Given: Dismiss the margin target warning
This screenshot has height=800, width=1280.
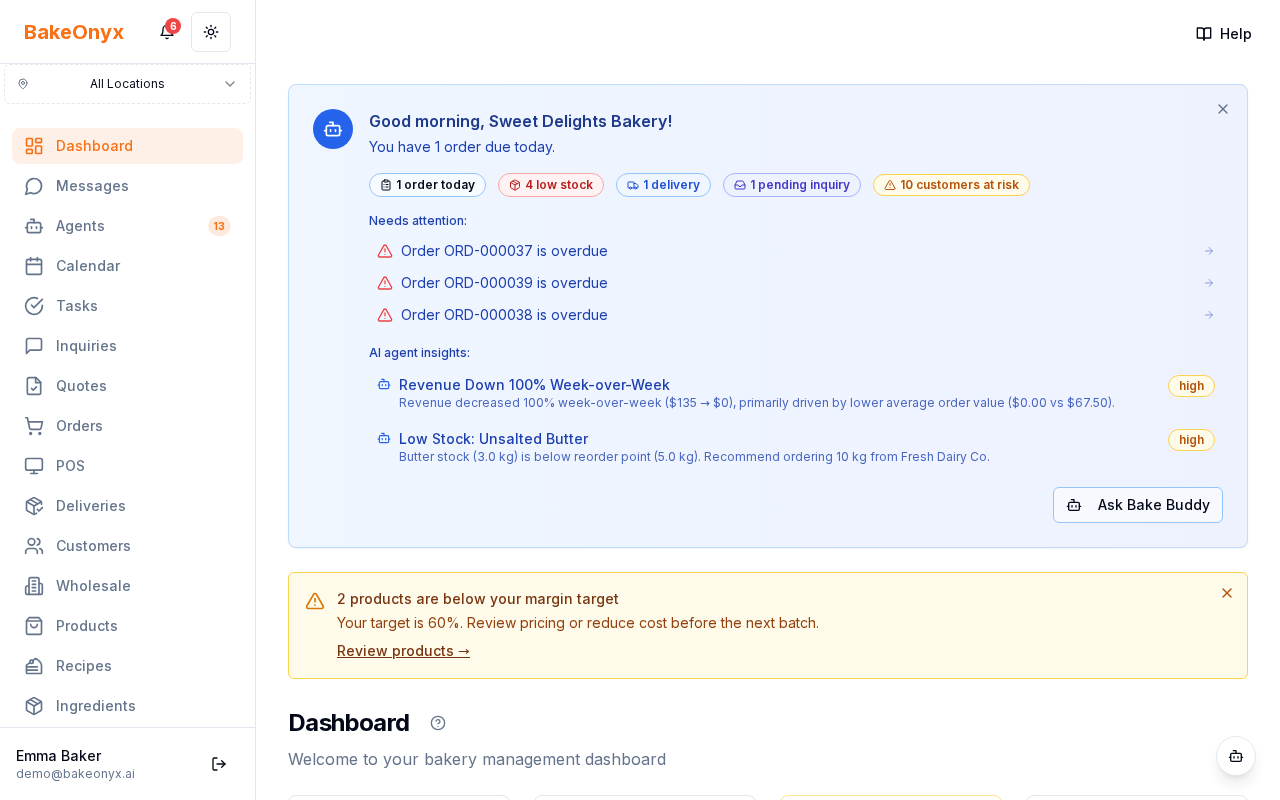Looking at the screenshot, I should [1227, 593].
